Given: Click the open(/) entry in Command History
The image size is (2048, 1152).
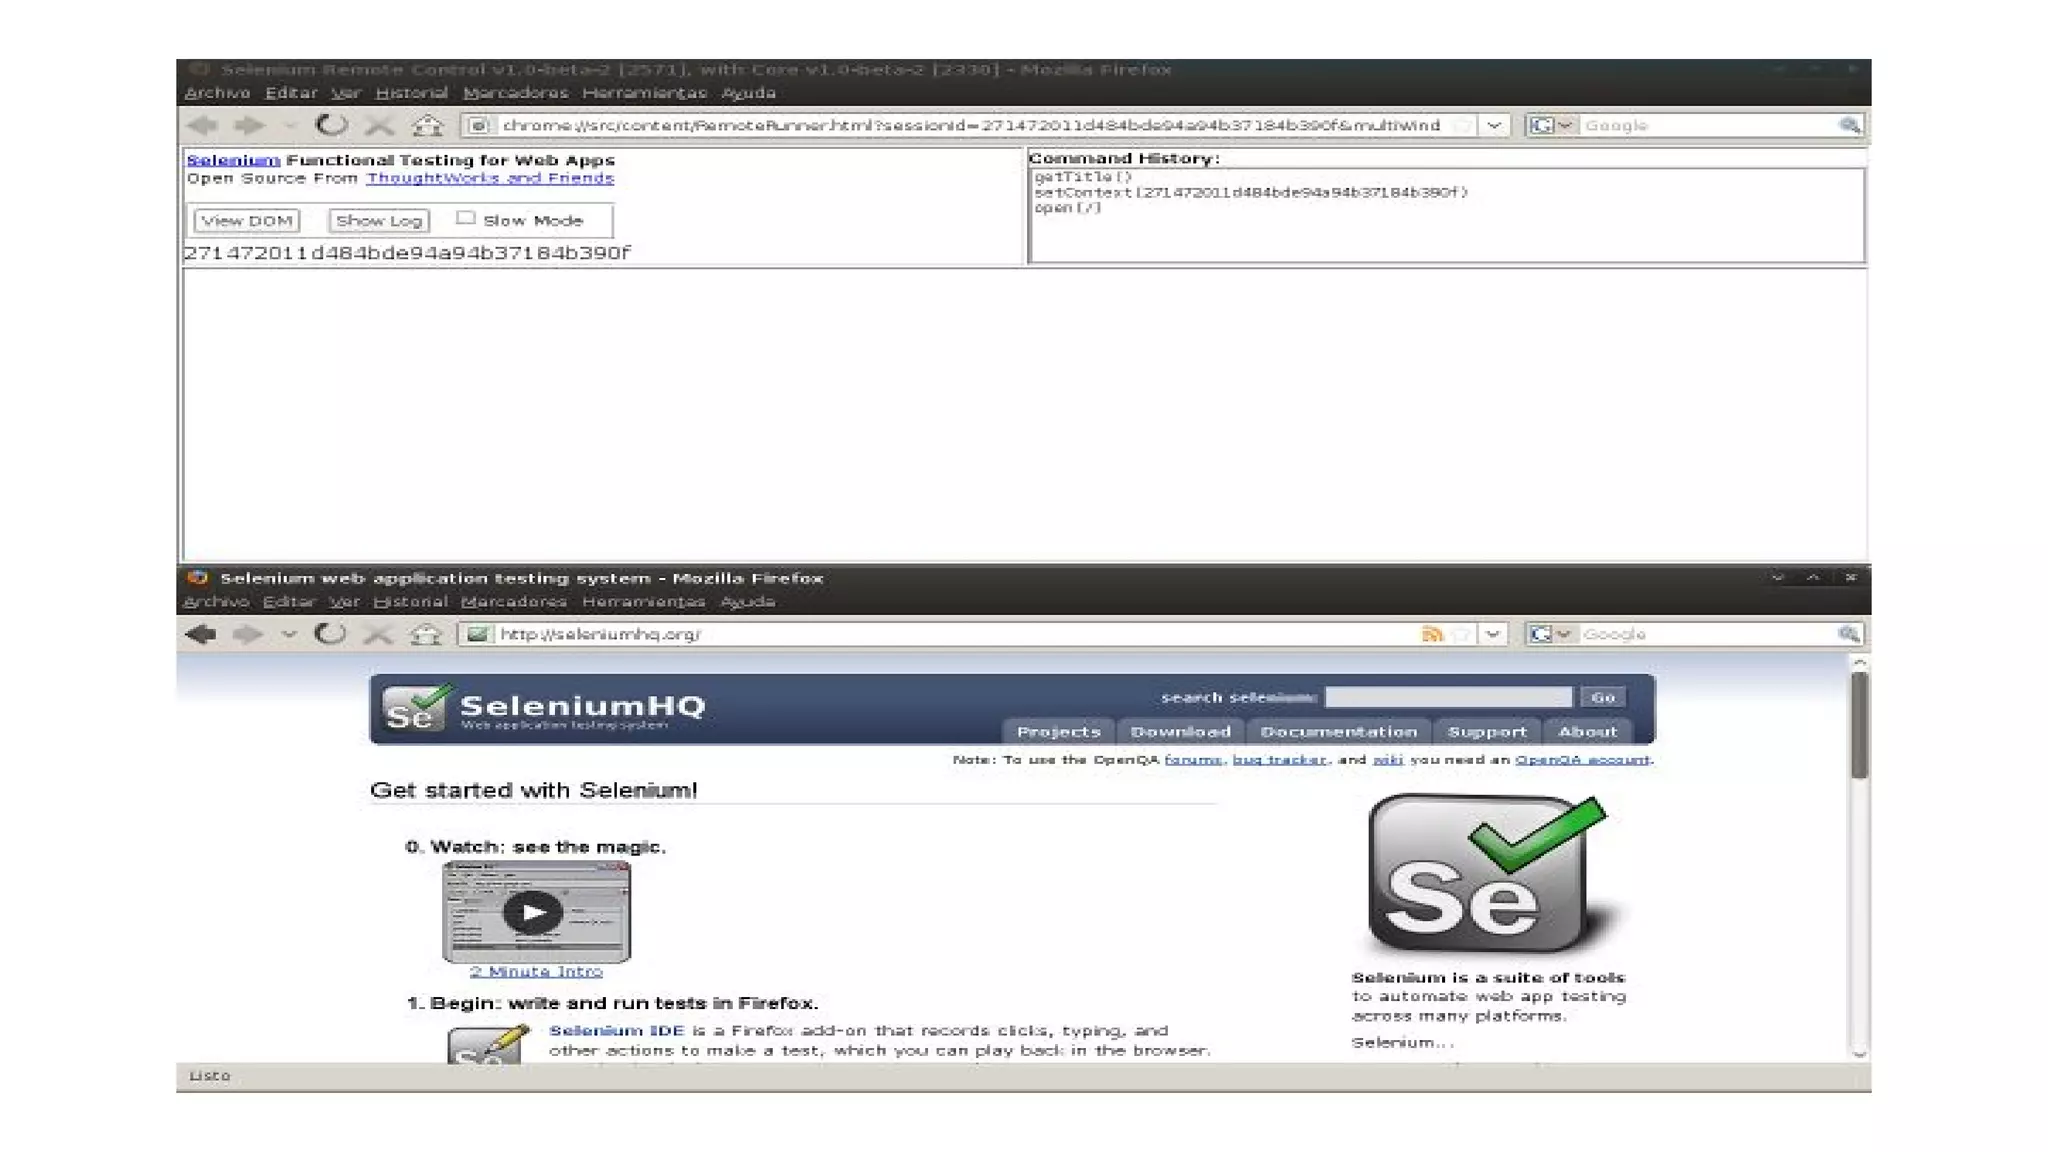Looking at the screenshot, I should (x=1067, y=208).
